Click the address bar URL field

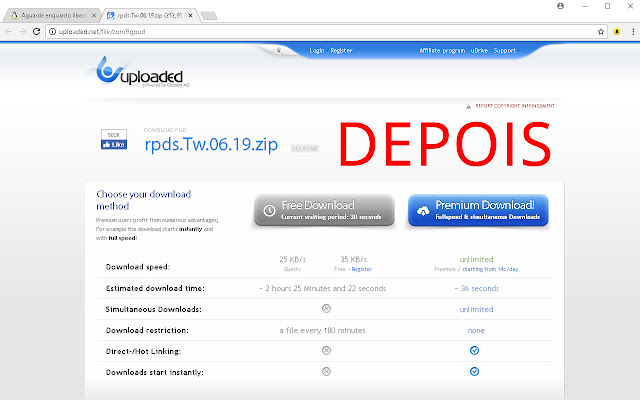[327, 31]
